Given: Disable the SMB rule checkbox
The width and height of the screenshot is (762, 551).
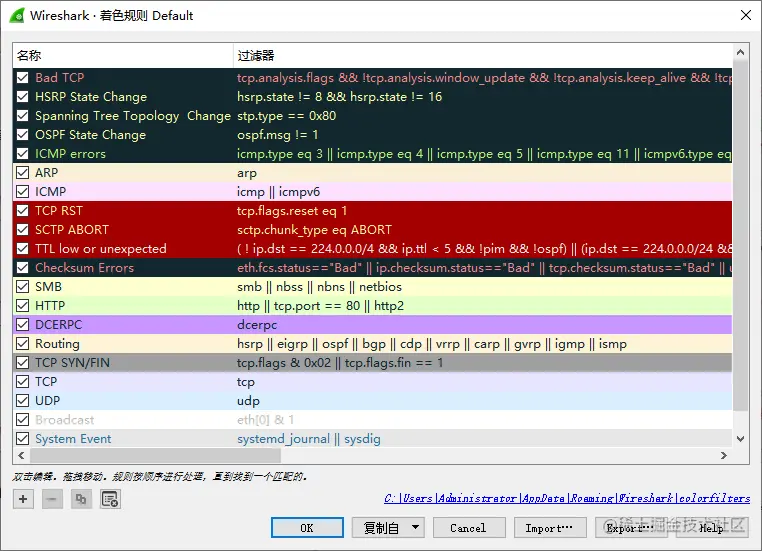Looking at the screenshot, I should point(22,287).
